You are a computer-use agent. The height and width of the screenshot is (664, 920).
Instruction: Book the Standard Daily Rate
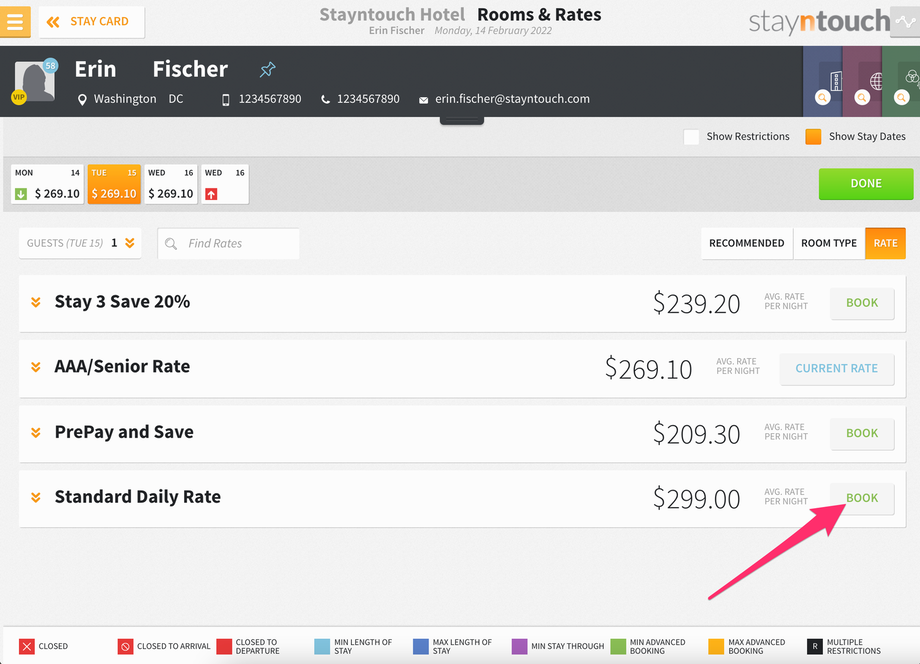coord(862,499)
